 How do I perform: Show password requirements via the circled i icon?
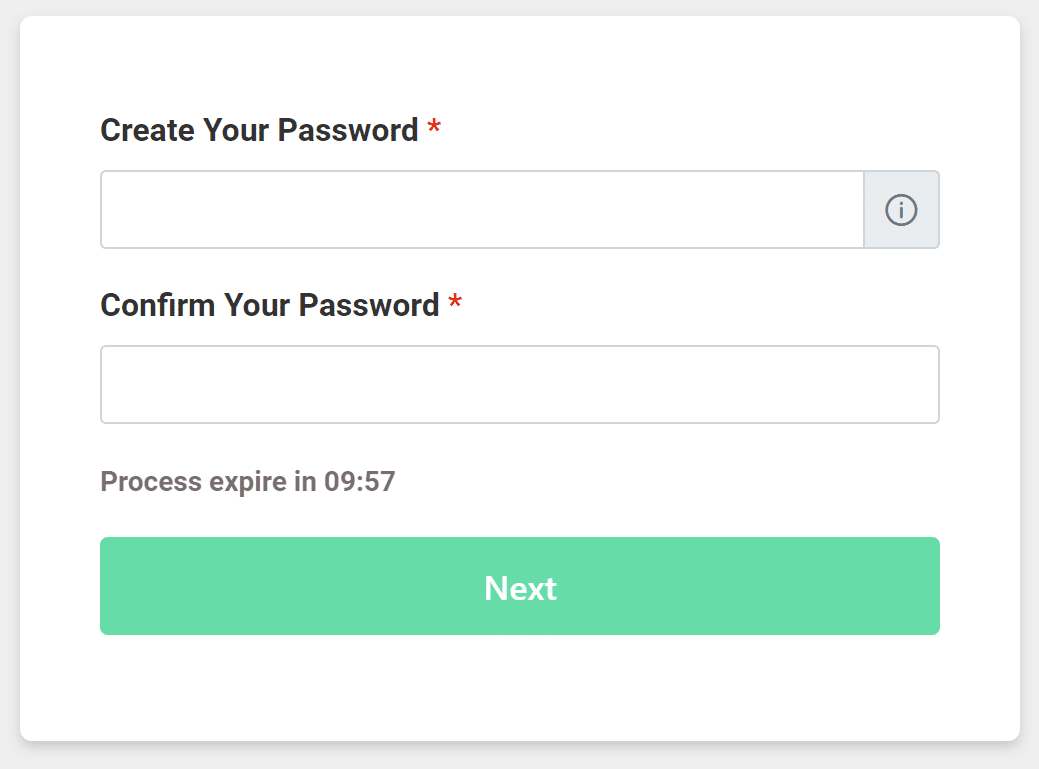pyautogui.click(x=901, y=210)
